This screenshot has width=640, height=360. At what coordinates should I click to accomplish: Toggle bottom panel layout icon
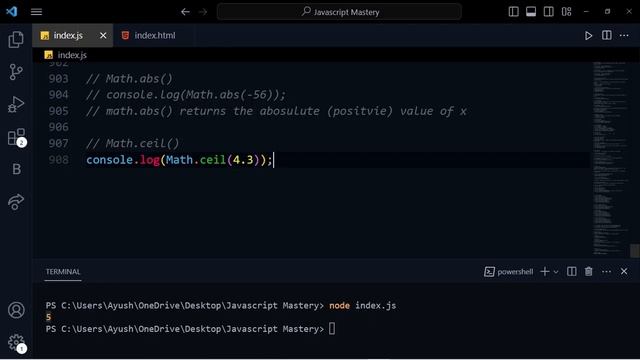[531, 12]
